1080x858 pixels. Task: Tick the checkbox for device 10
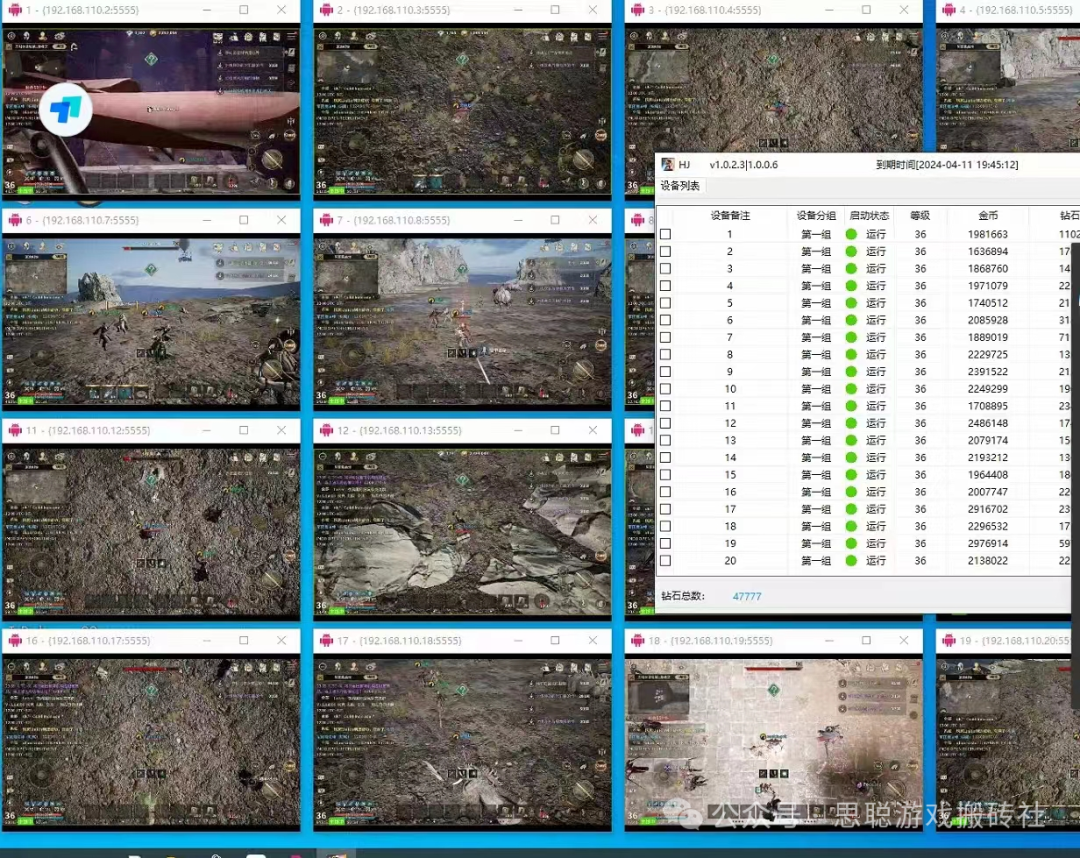click(665, 389)
